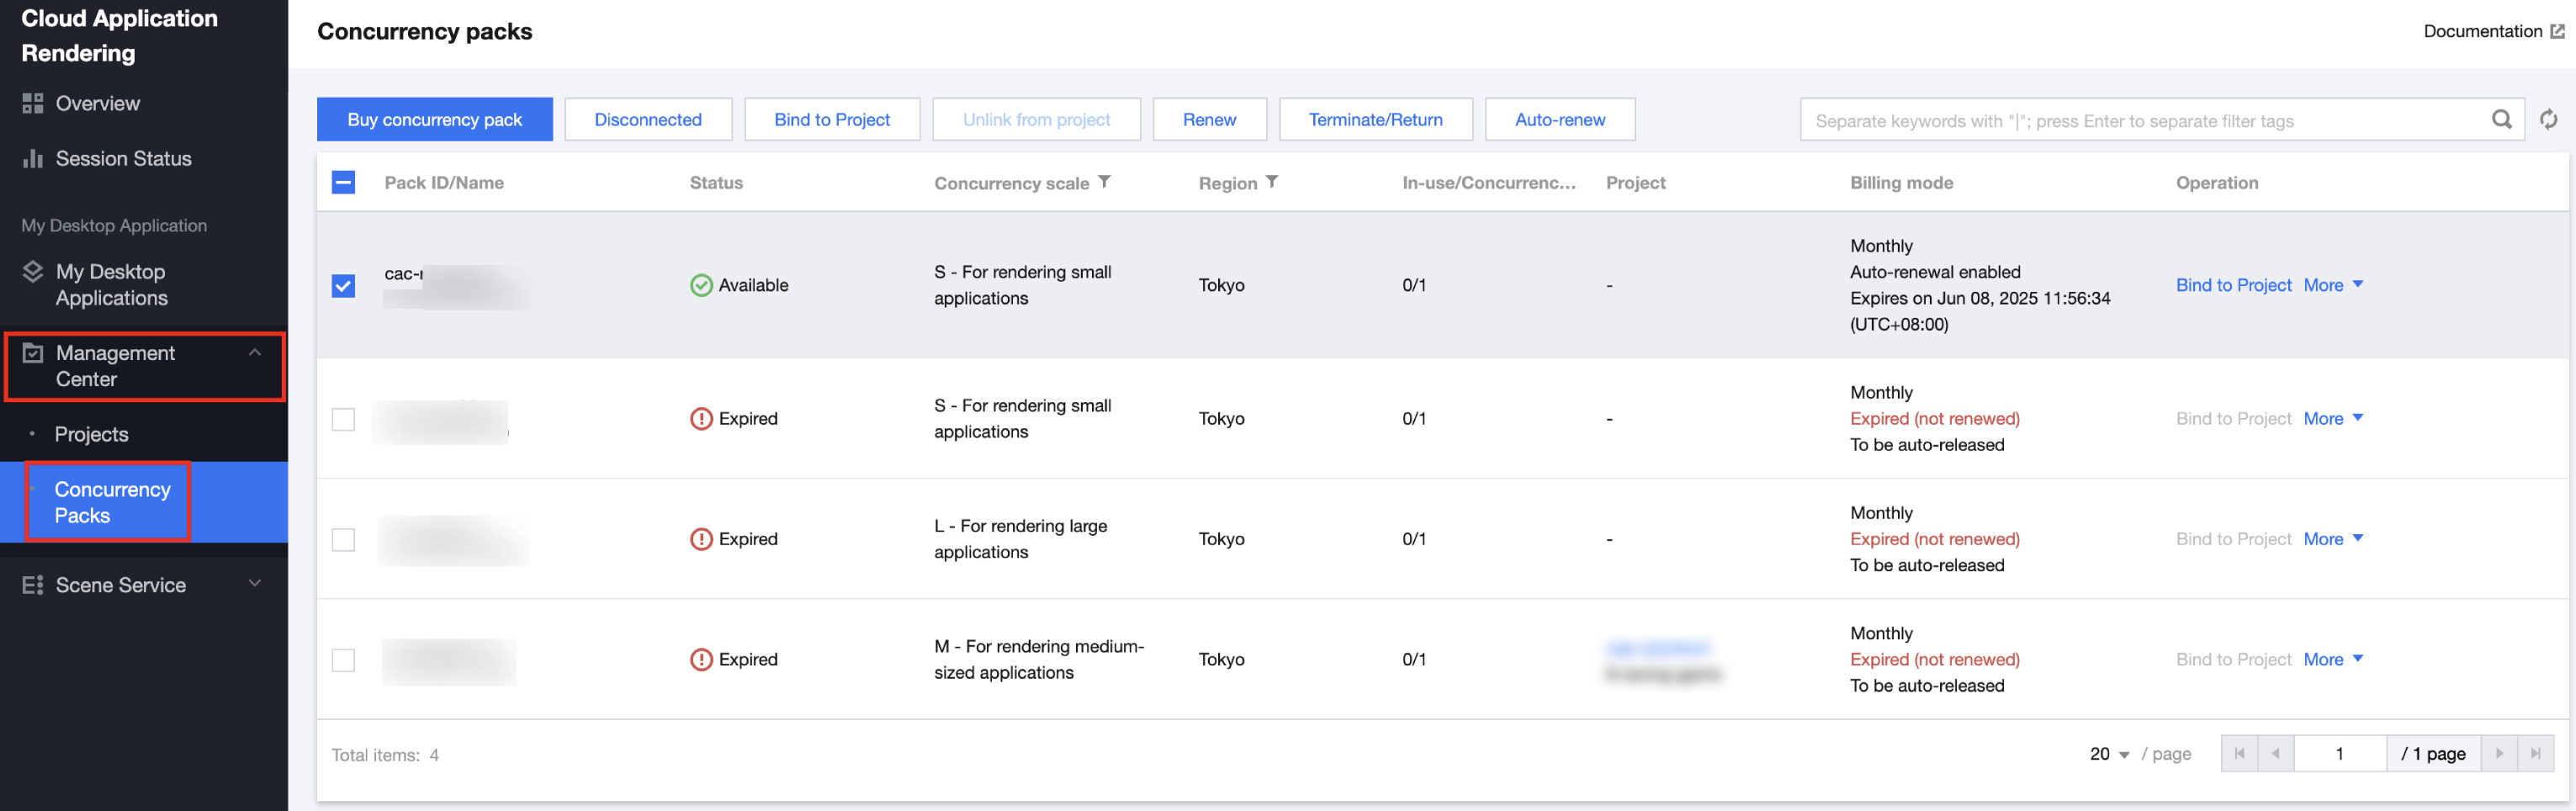Image resolution: width=2576 pixels, height=811 pixels.
Task: Click the Region column filter icon
Action: tap(1271, 182)
